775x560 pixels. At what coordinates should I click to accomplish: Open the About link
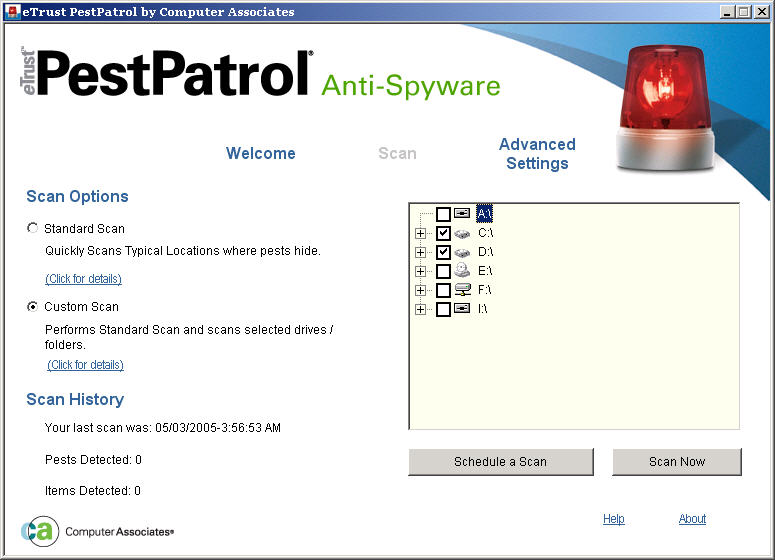[692, 519]
